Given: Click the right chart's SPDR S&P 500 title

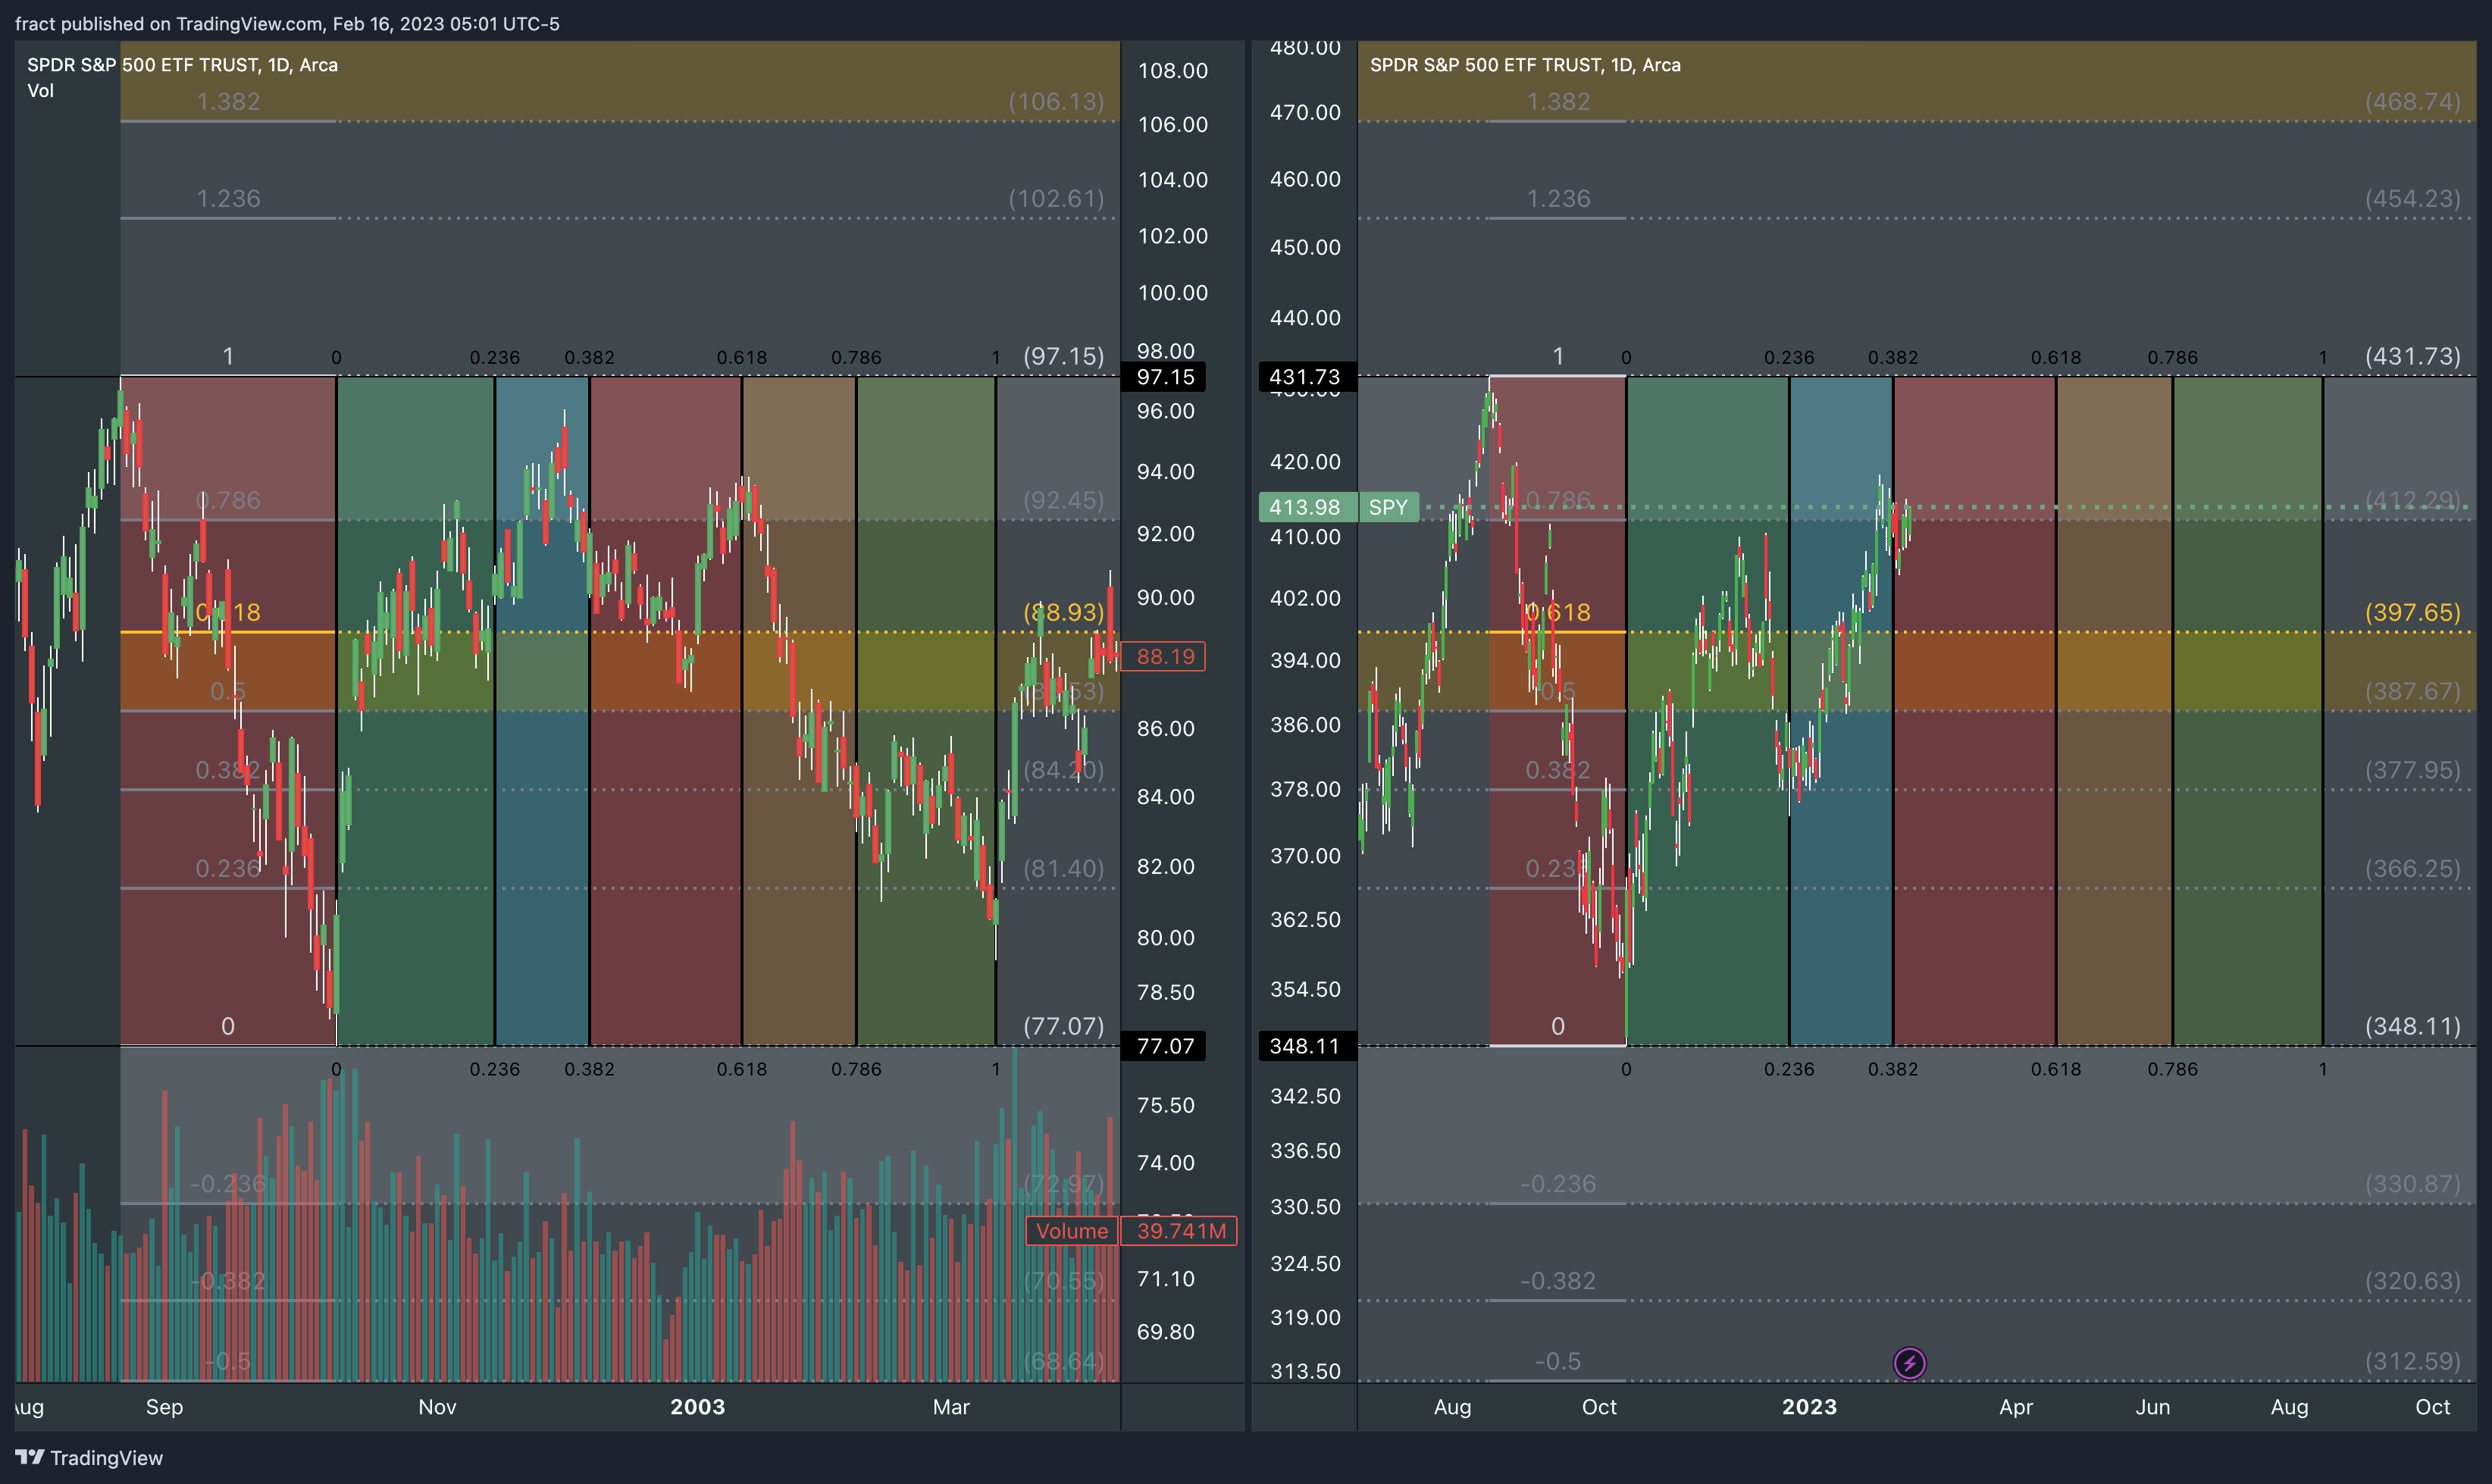Looking at the screenshot, I should tap(1525, 65).
